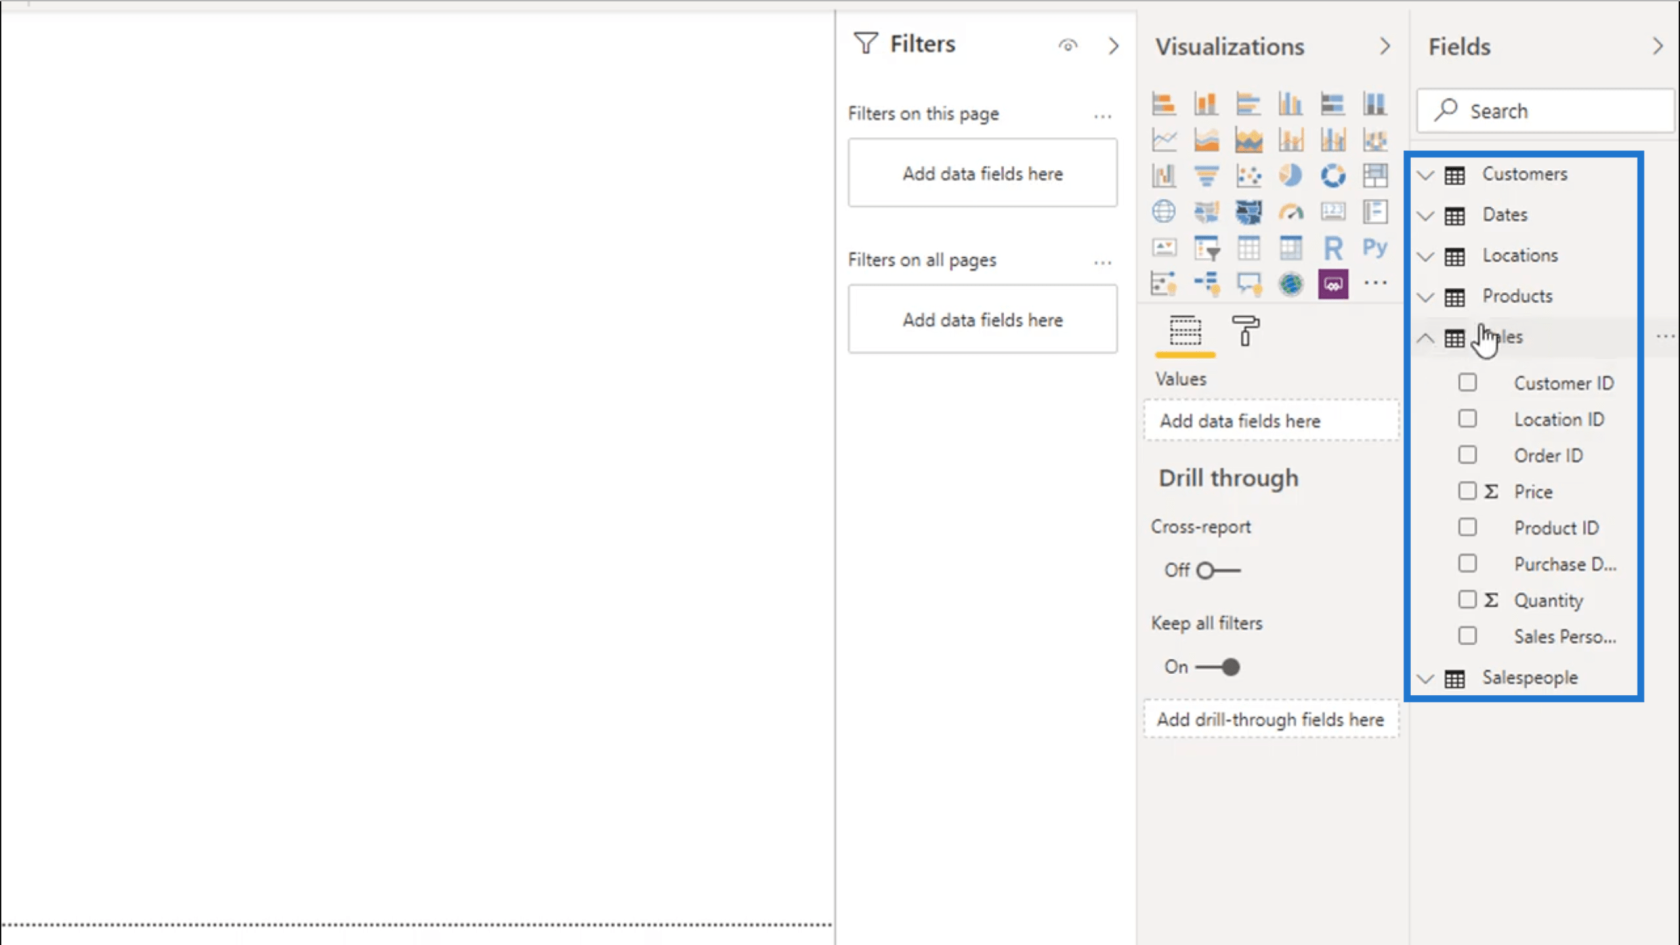Image resolution: width=1680 pixels, height=945 pixels.
Task: Click page filters Add data fields area
Action: (x=983, y=174)
